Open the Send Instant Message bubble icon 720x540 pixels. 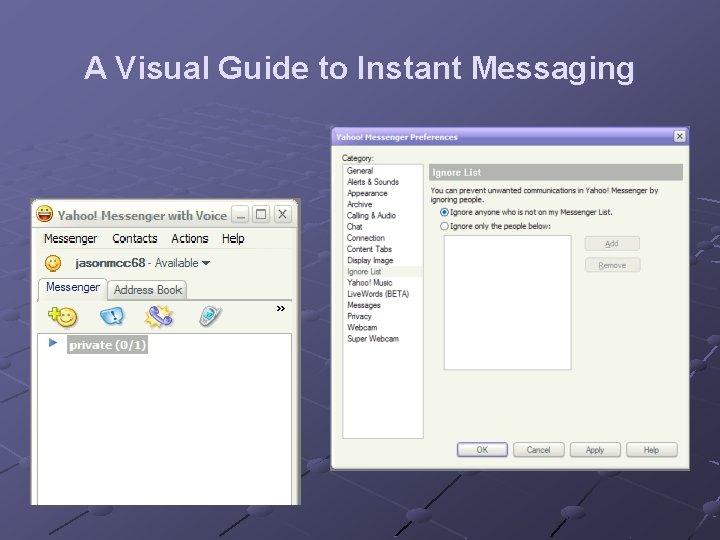[x=112, y=316]
